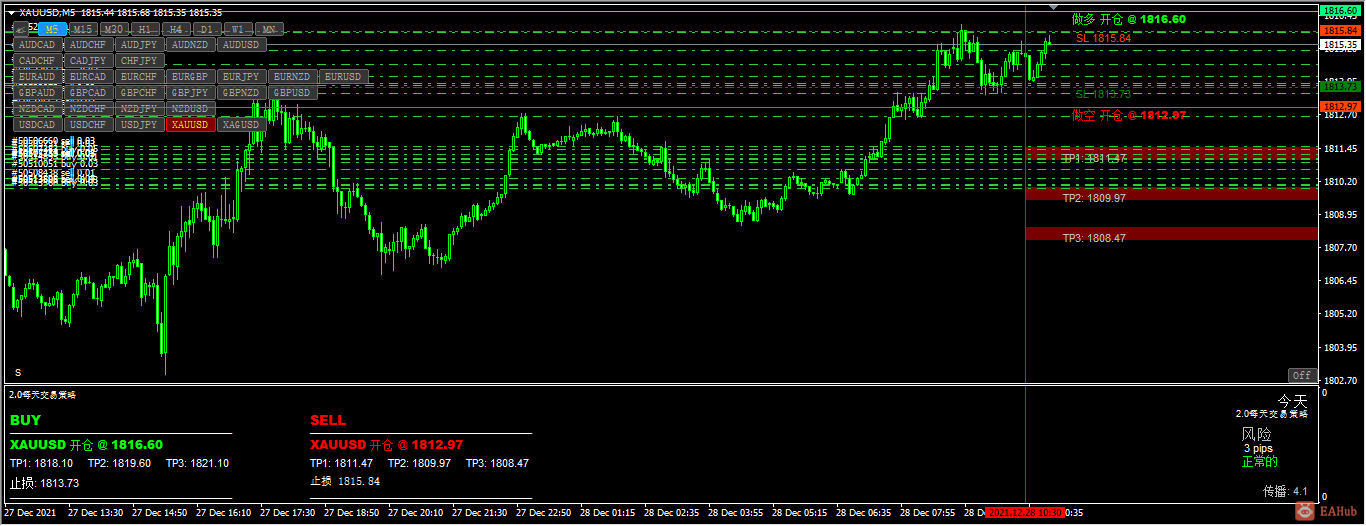The image size is (1366, 526).
Task: Select the EURUSD symbol button
Action: (x=344, y=77)
